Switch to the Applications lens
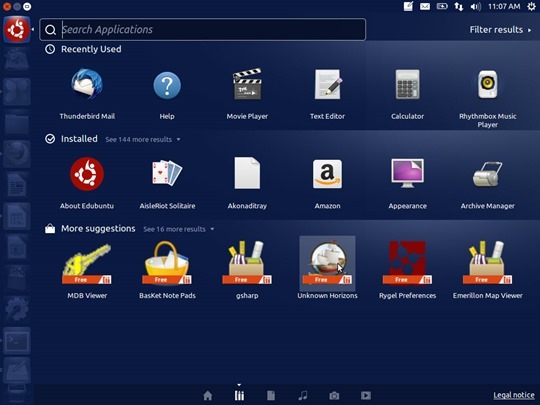540x405 pixels. [x=239, y=395]
